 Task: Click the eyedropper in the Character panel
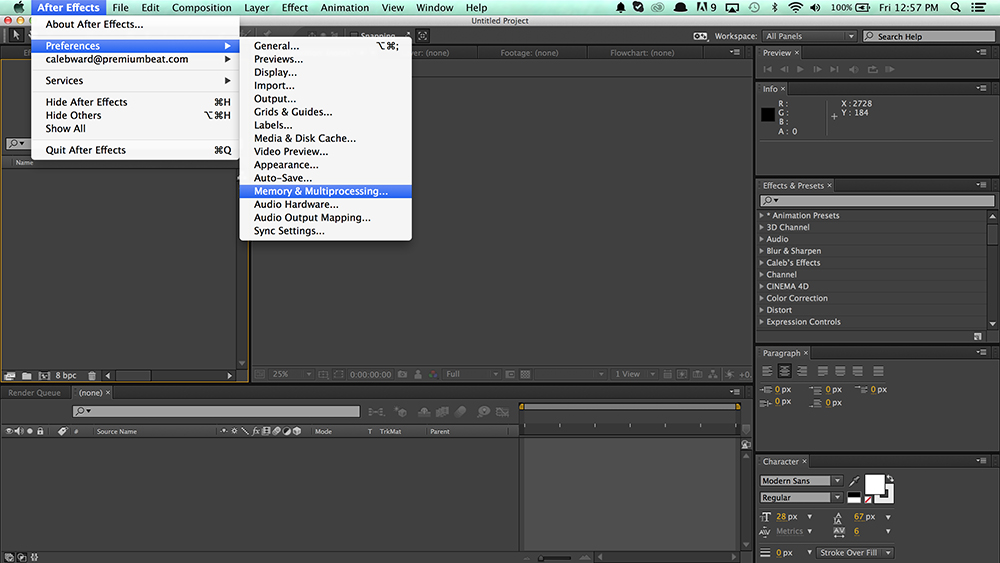coord(854,481)
